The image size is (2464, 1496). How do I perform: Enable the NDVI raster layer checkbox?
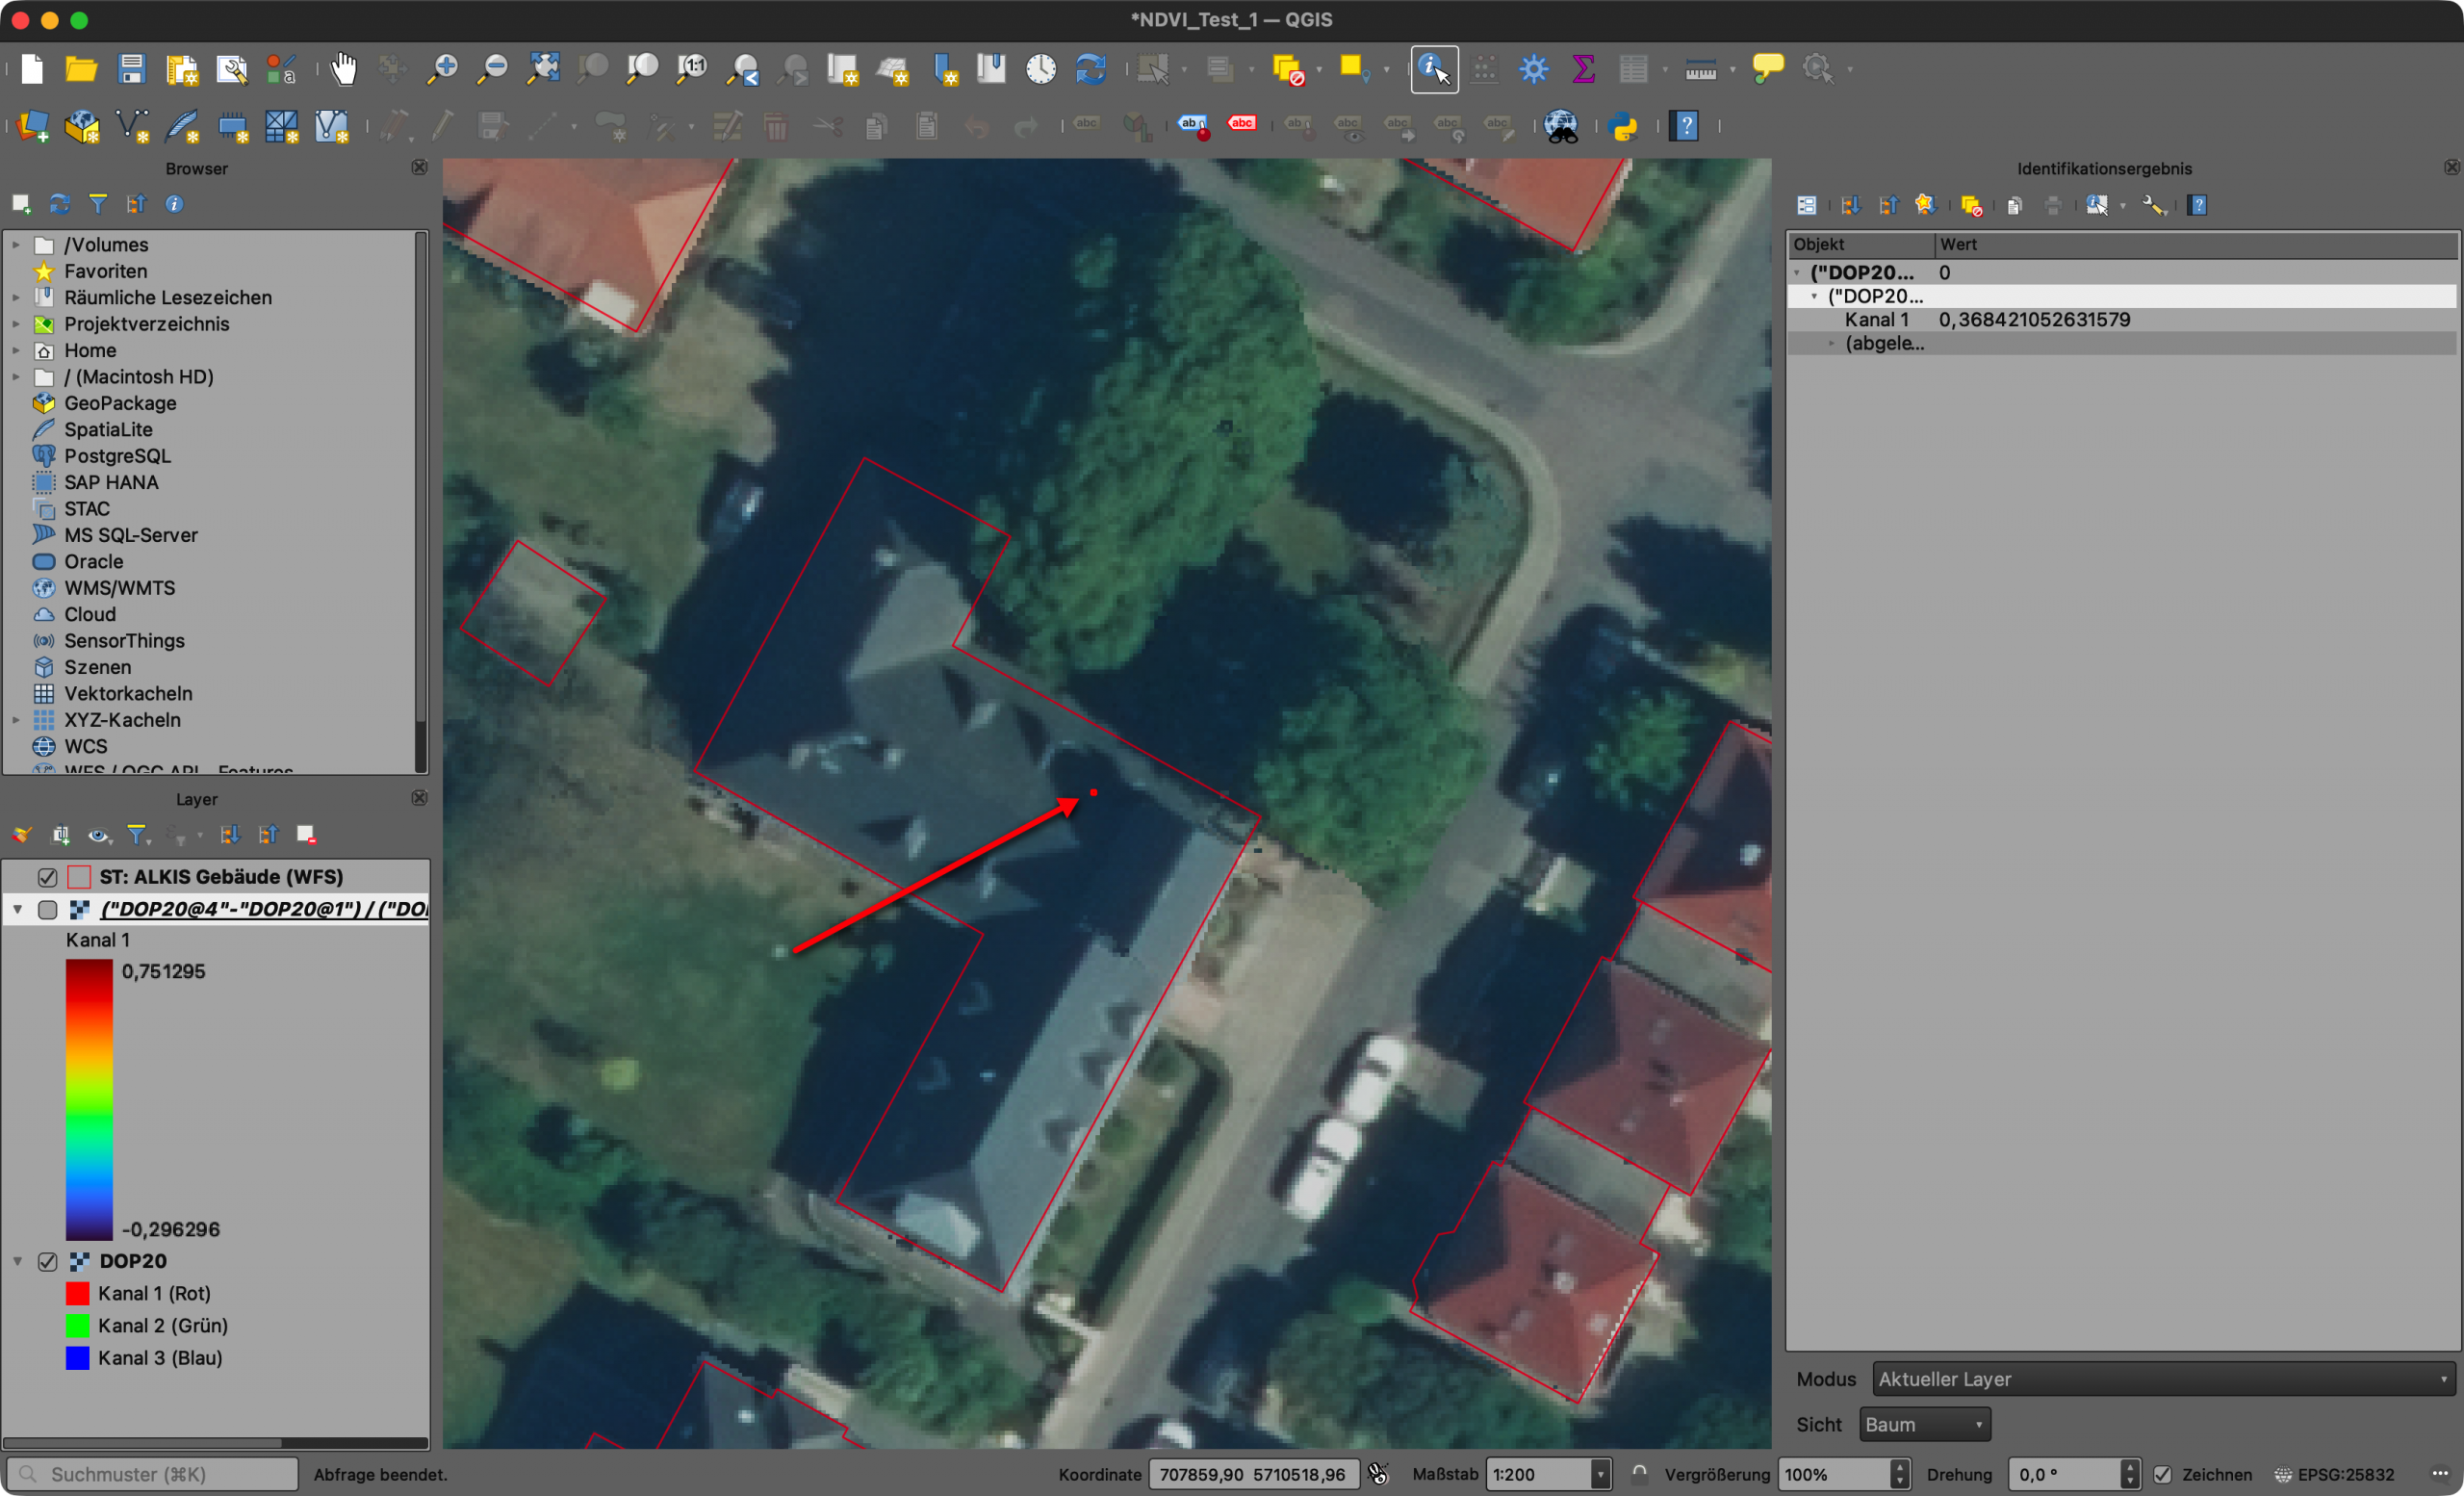[x=47, y=910]
